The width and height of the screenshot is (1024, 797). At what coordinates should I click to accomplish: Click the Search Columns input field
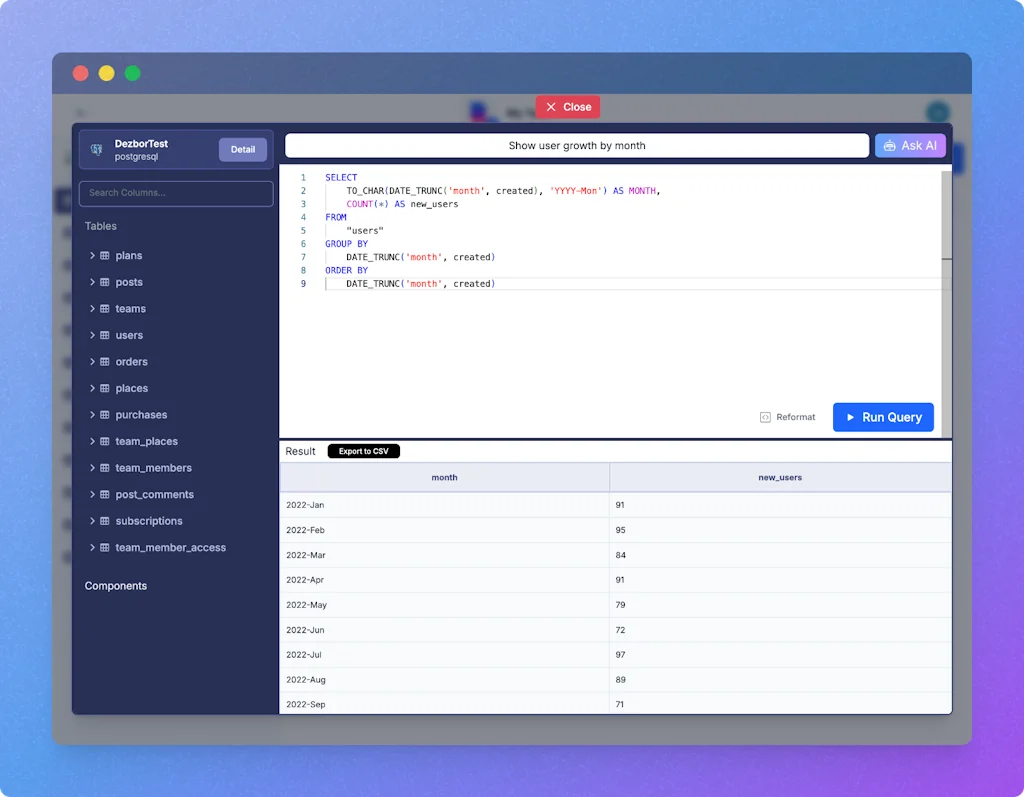(176, 193)
